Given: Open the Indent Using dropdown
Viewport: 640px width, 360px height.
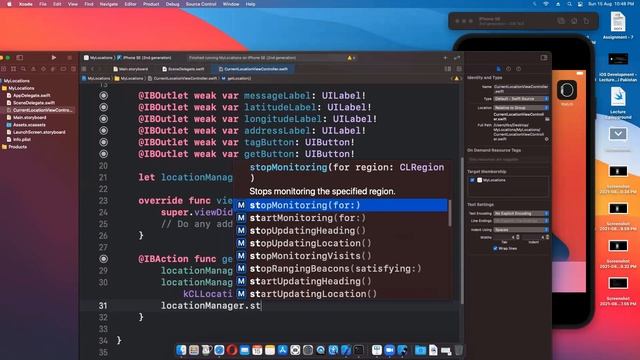Looking at the screenshot, I should pos(521,230).
